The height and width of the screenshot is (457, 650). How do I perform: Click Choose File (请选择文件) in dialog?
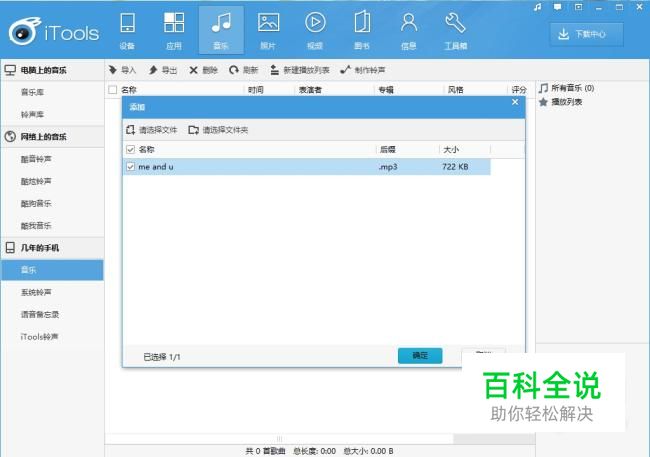[151, 130]
